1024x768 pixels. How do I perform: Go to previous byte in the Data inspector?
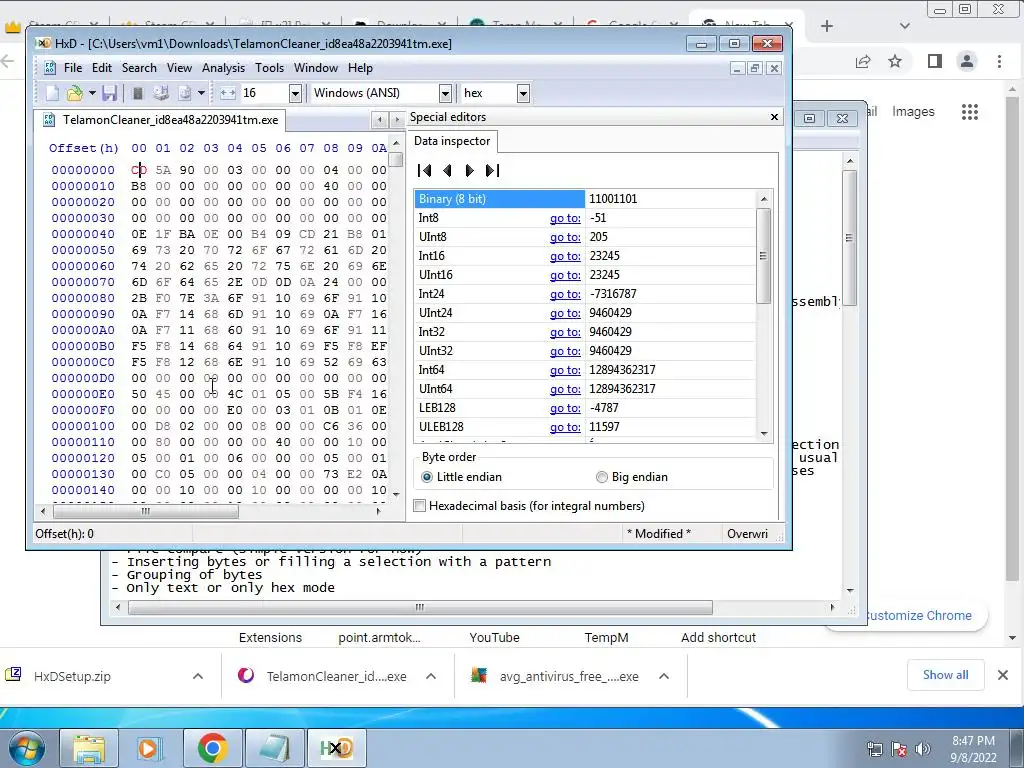pos(447,170)
